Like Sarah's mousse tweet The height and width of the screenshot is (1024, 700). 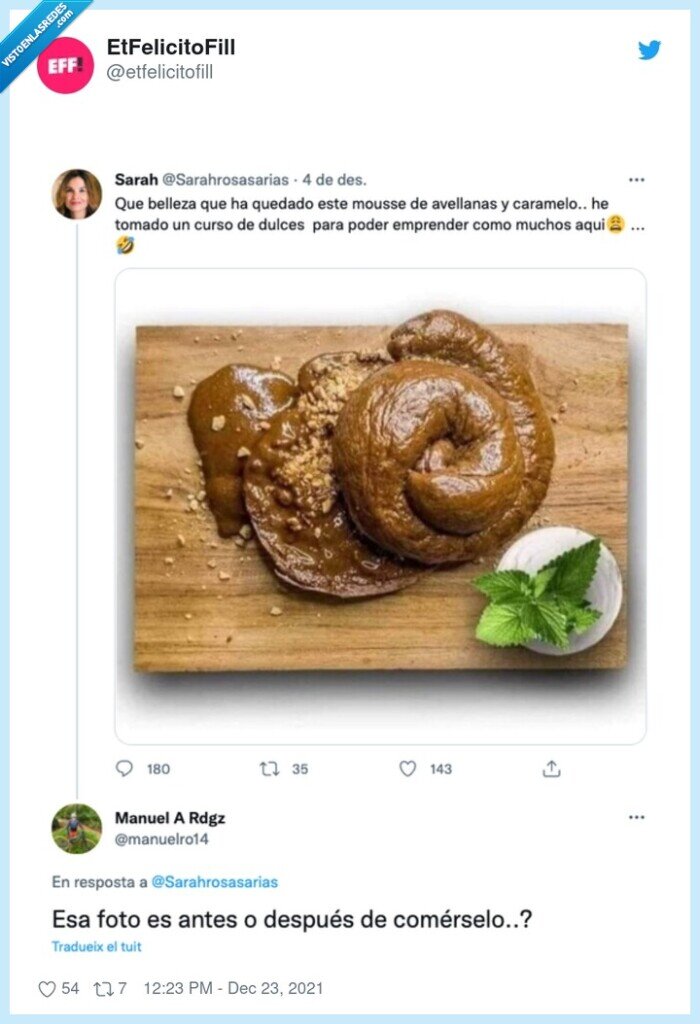[x=407, y=768]
